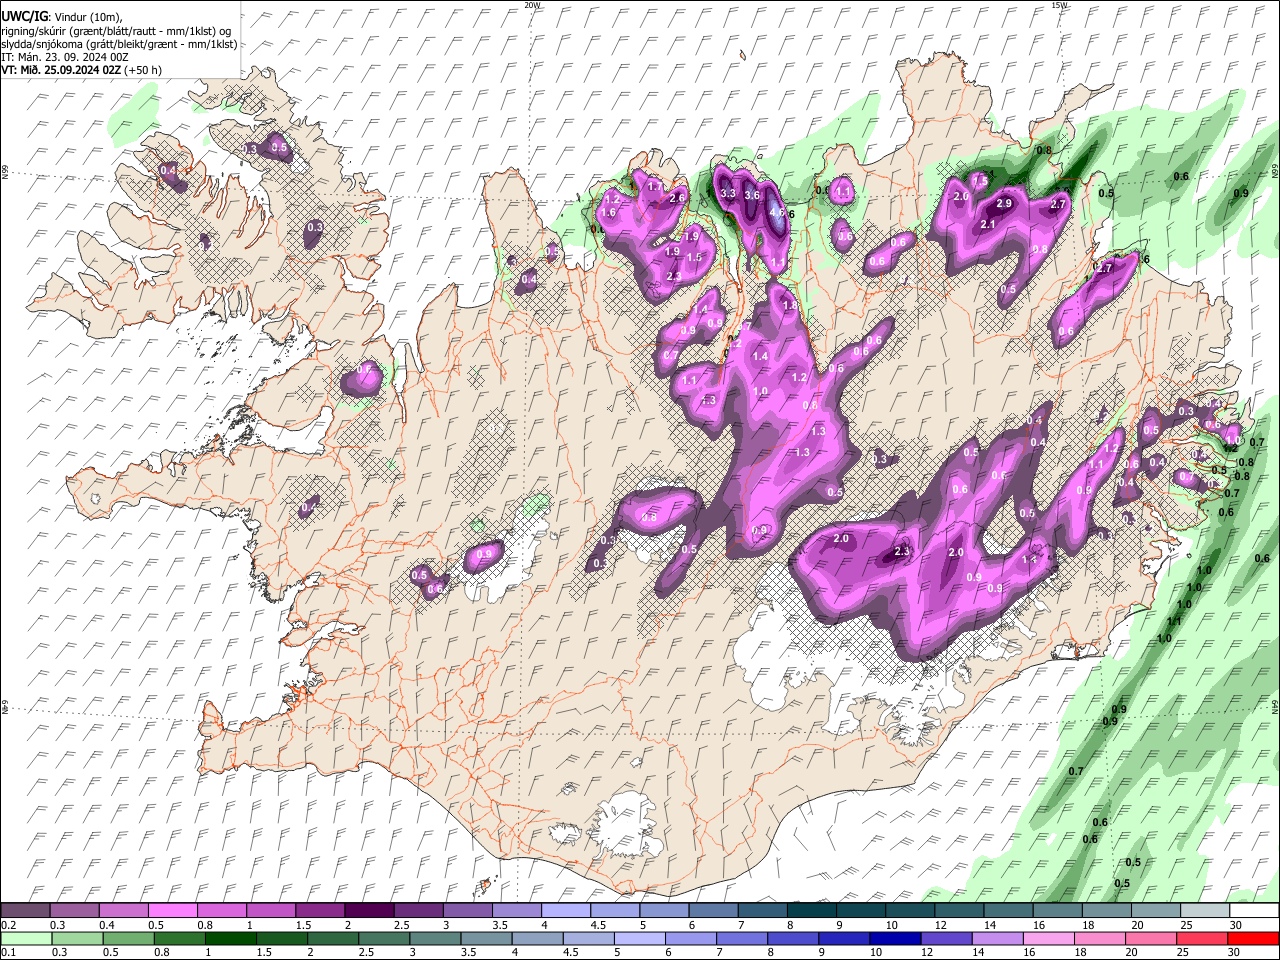
Task: Select the darkest purple 2 mm snow swatch
Action: [369, 910]
